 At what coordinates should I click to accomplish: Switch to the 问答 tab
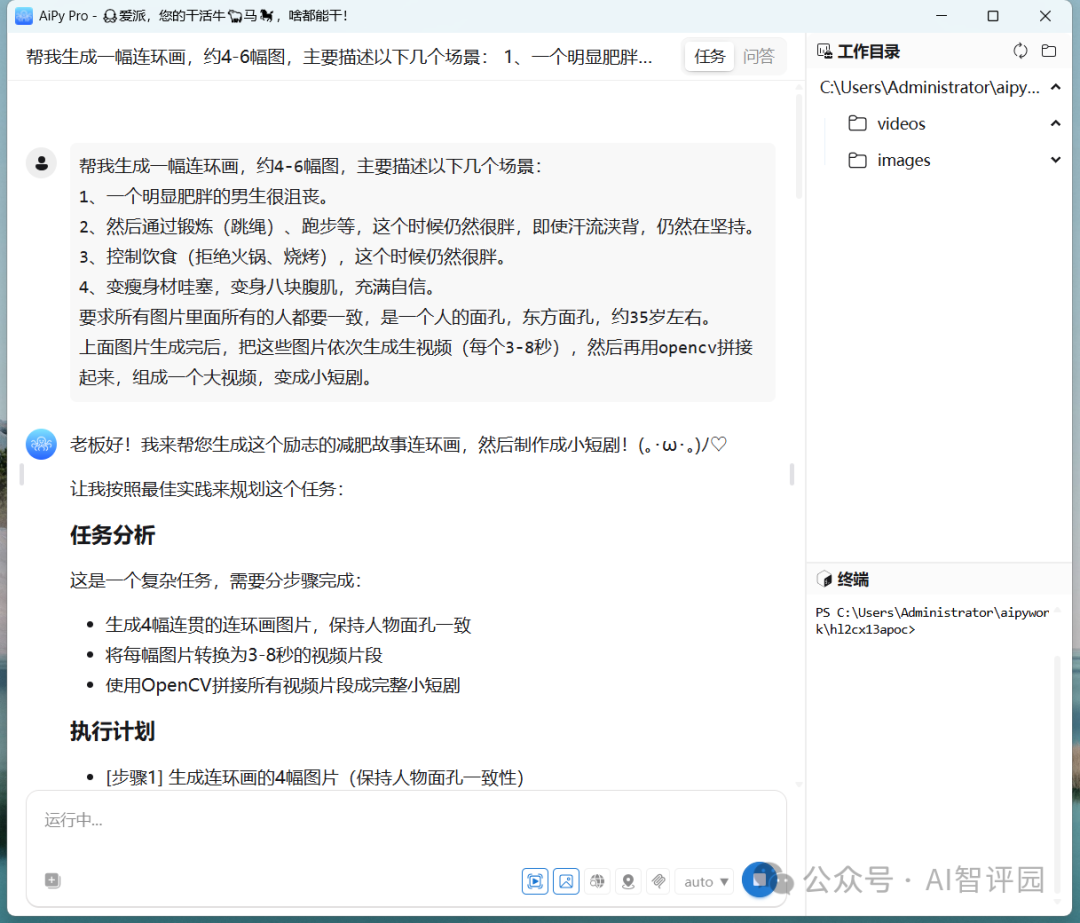coord(760,56)
